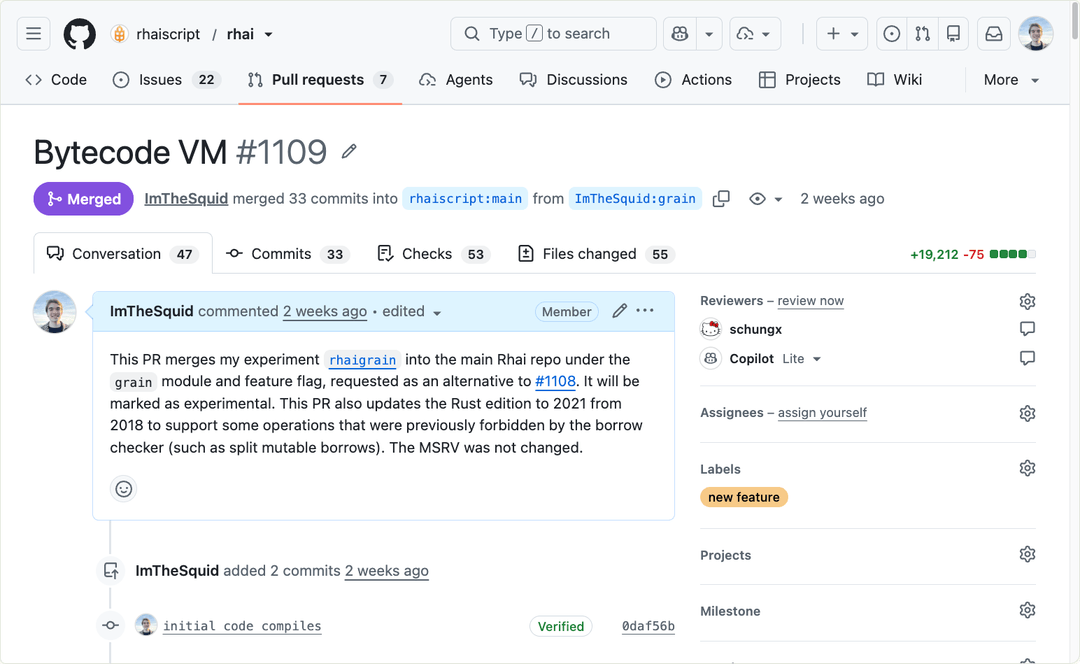This screenshot has height=664, width=1080.
Task: Open the Pull requests tab
Action: pos(320,80)
